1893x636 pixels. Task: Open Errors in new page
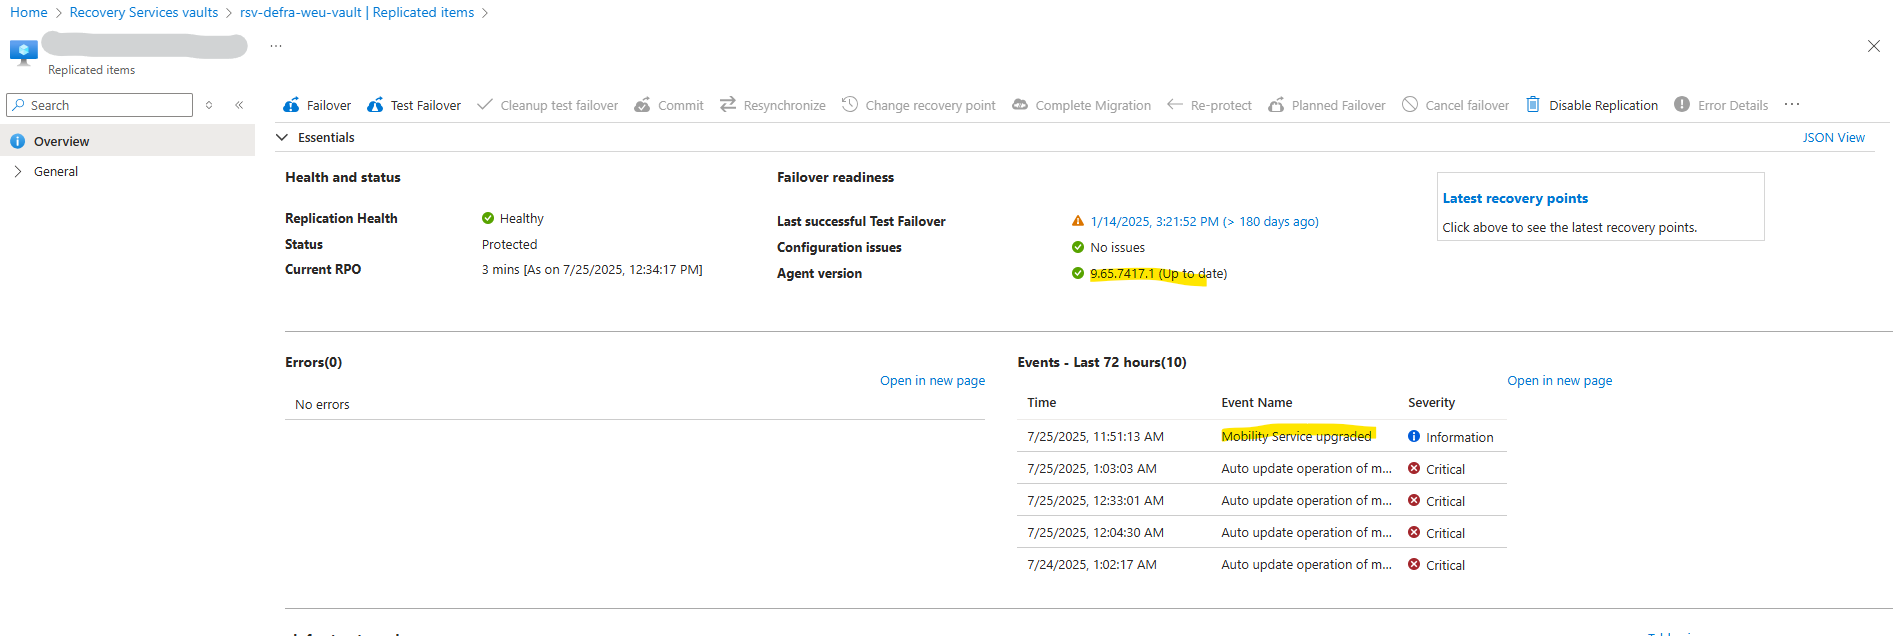(932, 381)
